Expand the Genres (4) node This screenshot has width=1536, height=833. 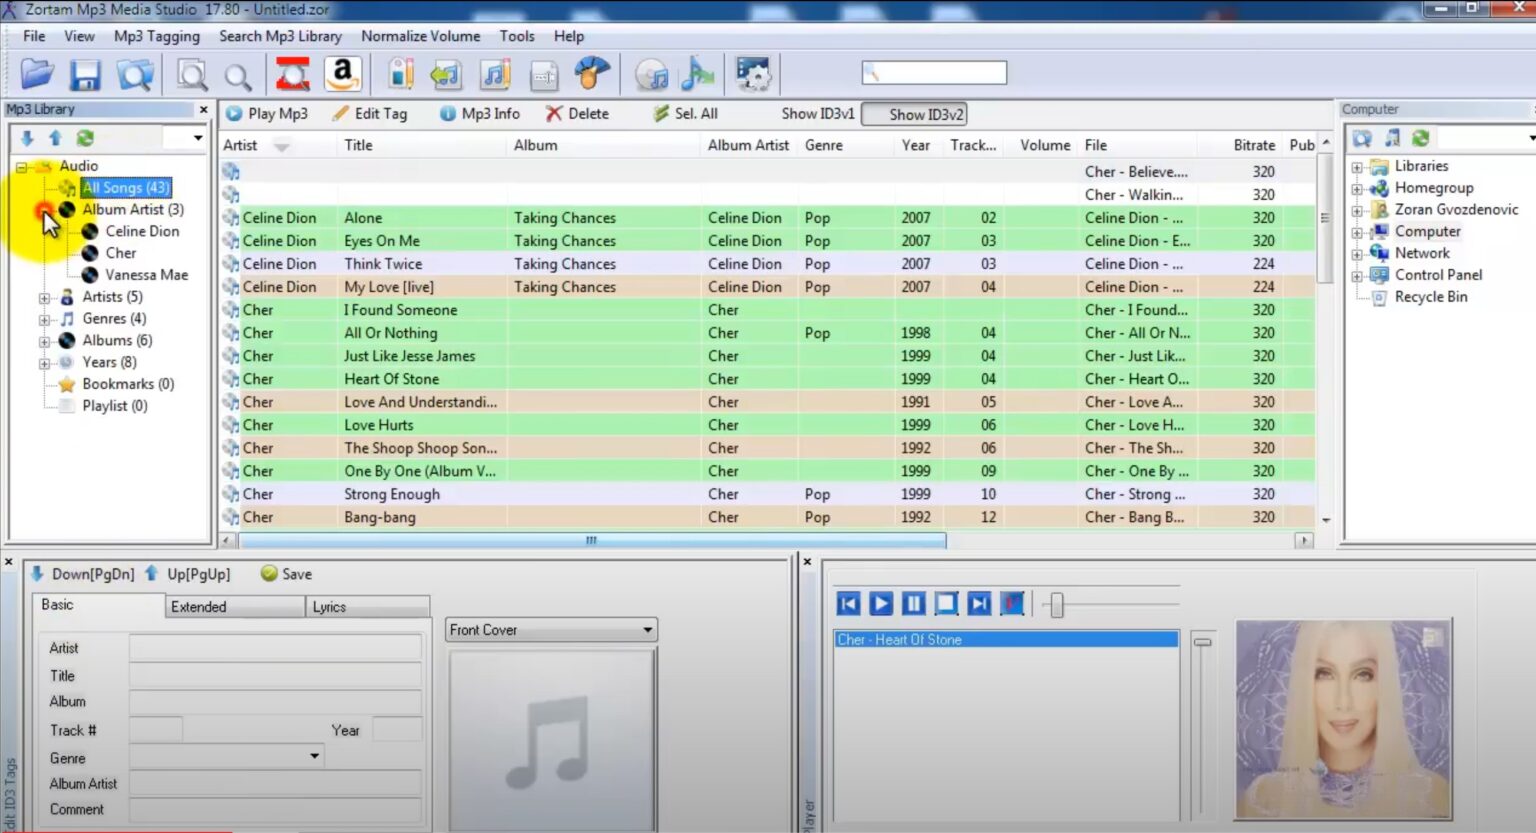tap(44, 320)
